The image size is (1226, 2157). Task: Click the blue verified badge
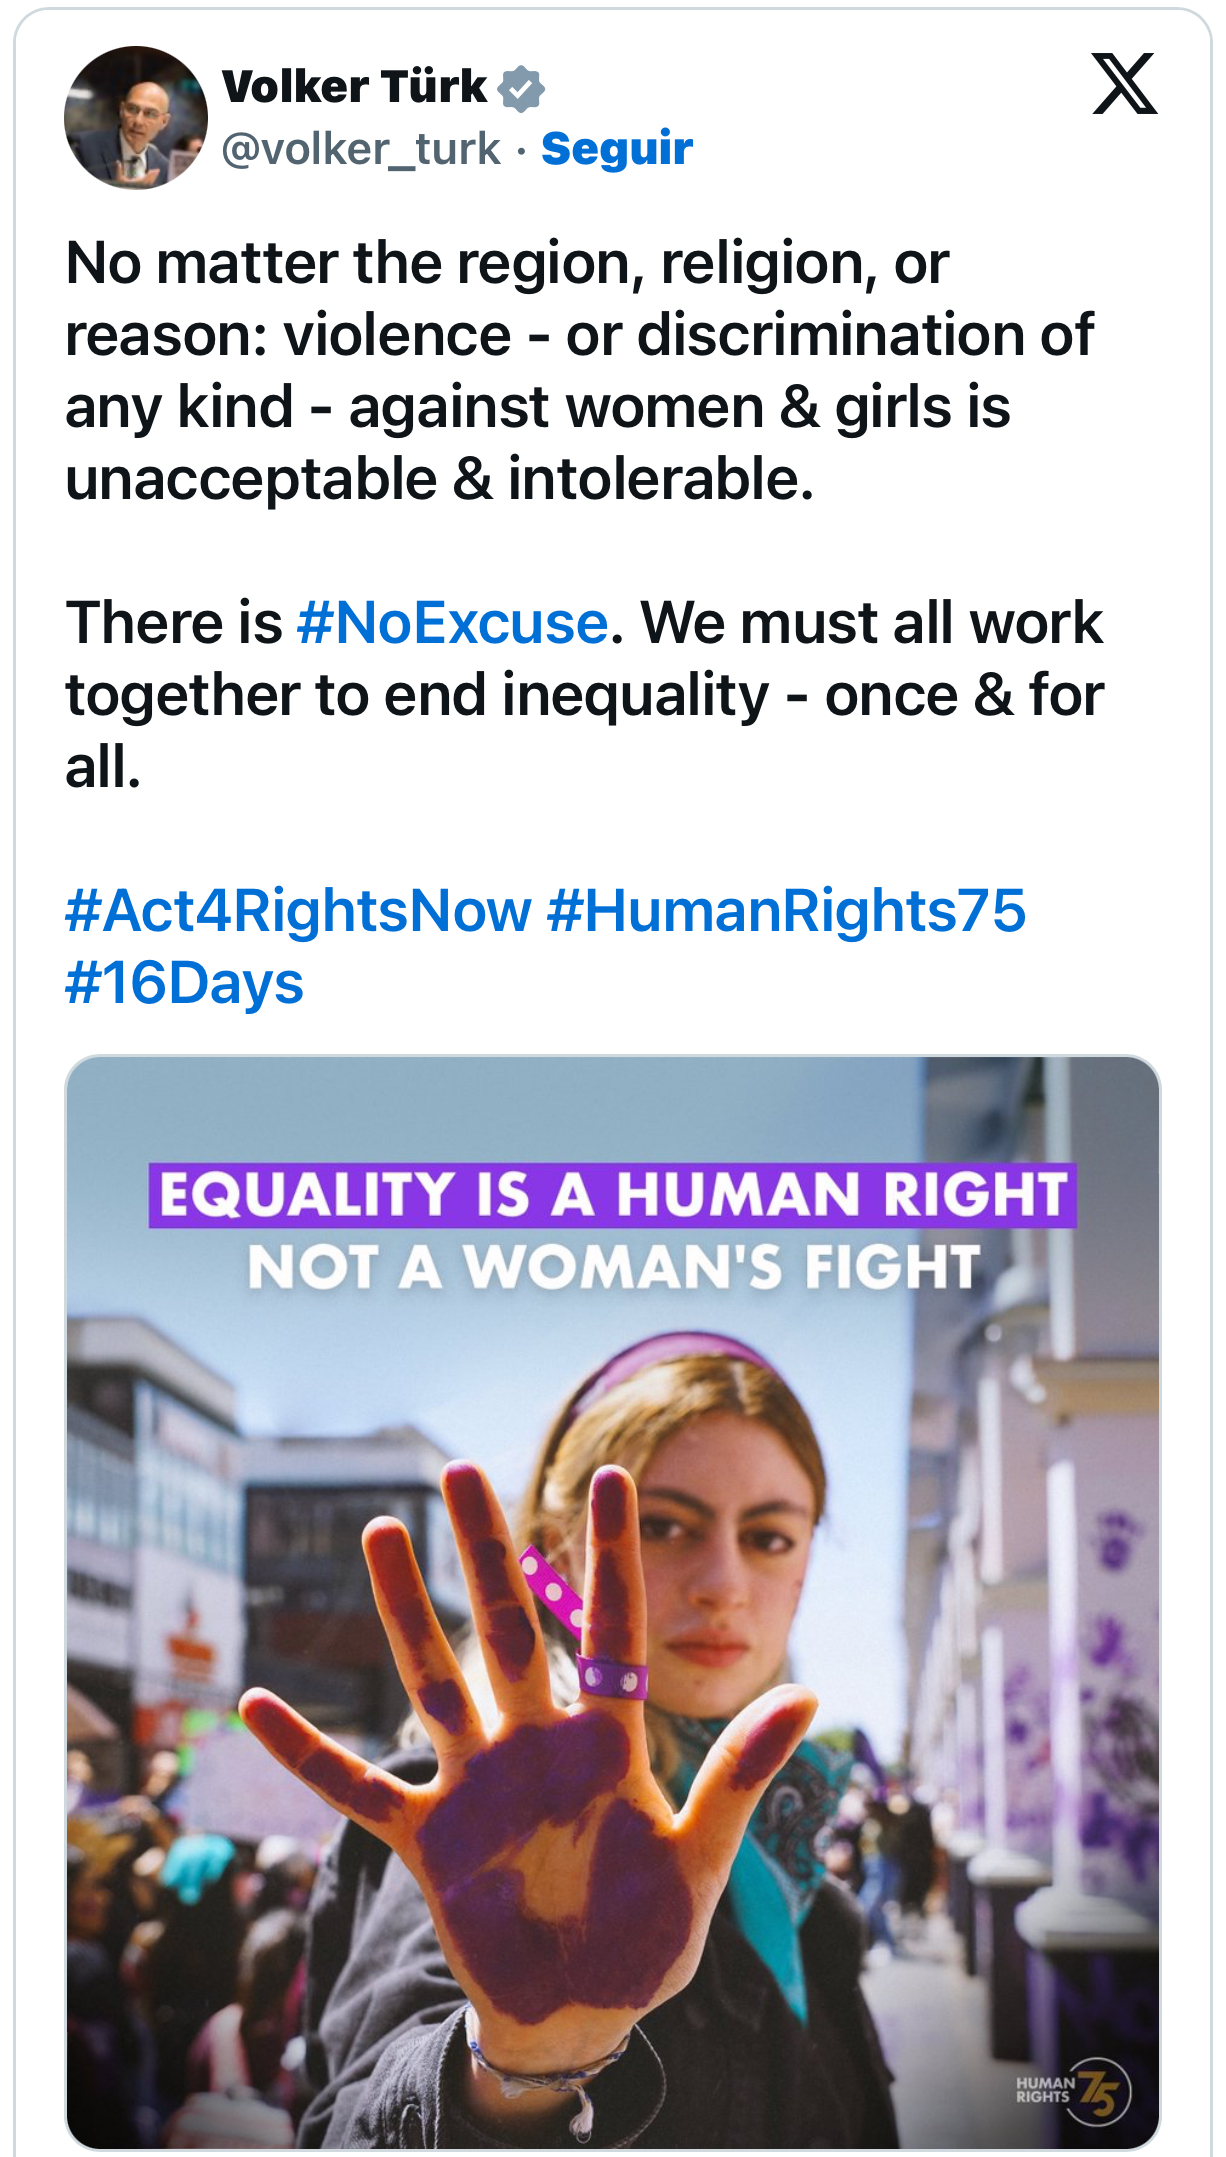tap(521, 89)
